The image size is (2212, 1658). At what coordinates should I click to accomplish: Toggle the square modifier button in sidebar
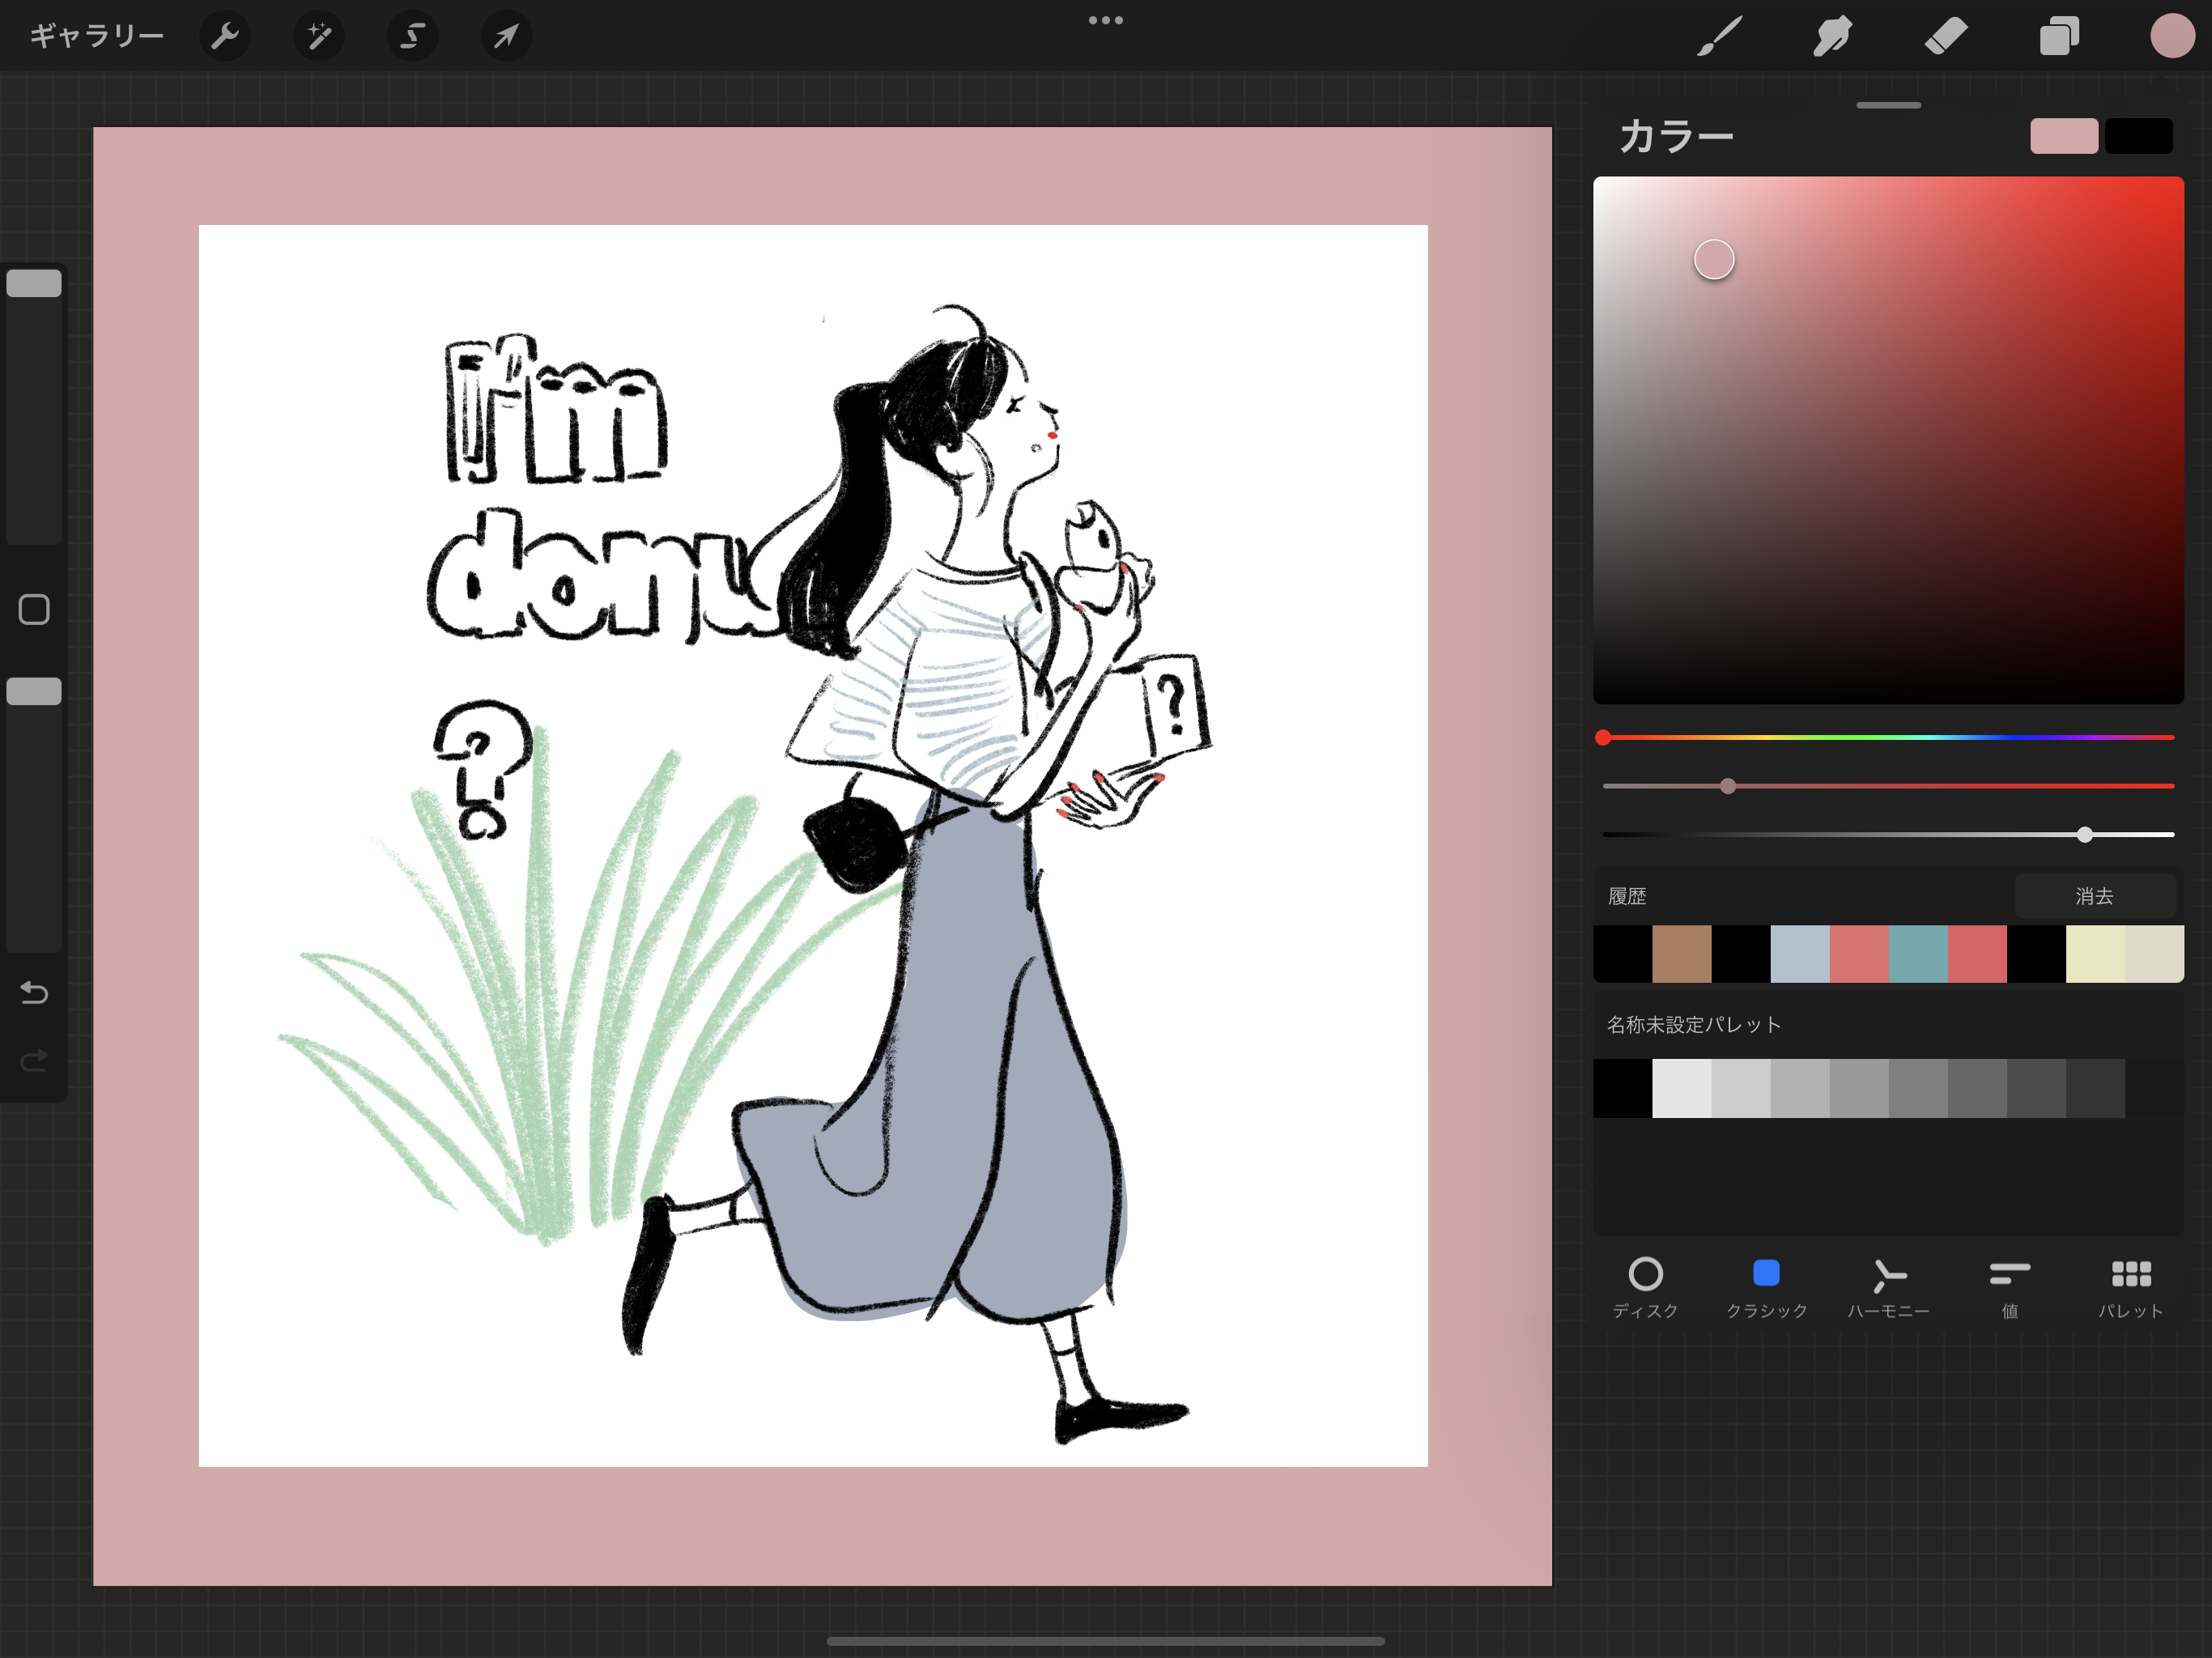point(34,609)
